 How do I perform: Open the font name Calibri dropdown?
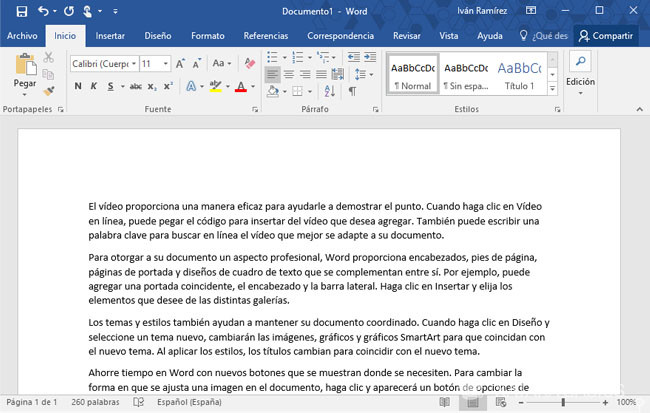[x=134, y=63]
